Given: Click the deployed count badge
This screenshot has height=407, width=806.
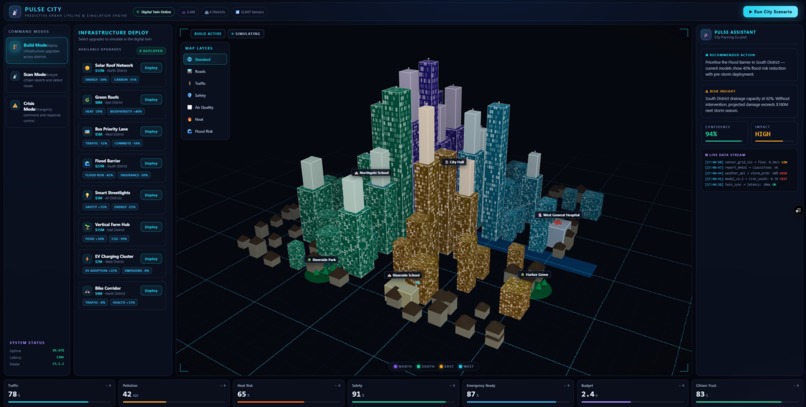Looking at the screenshot, I should click(x=151, y=51).
